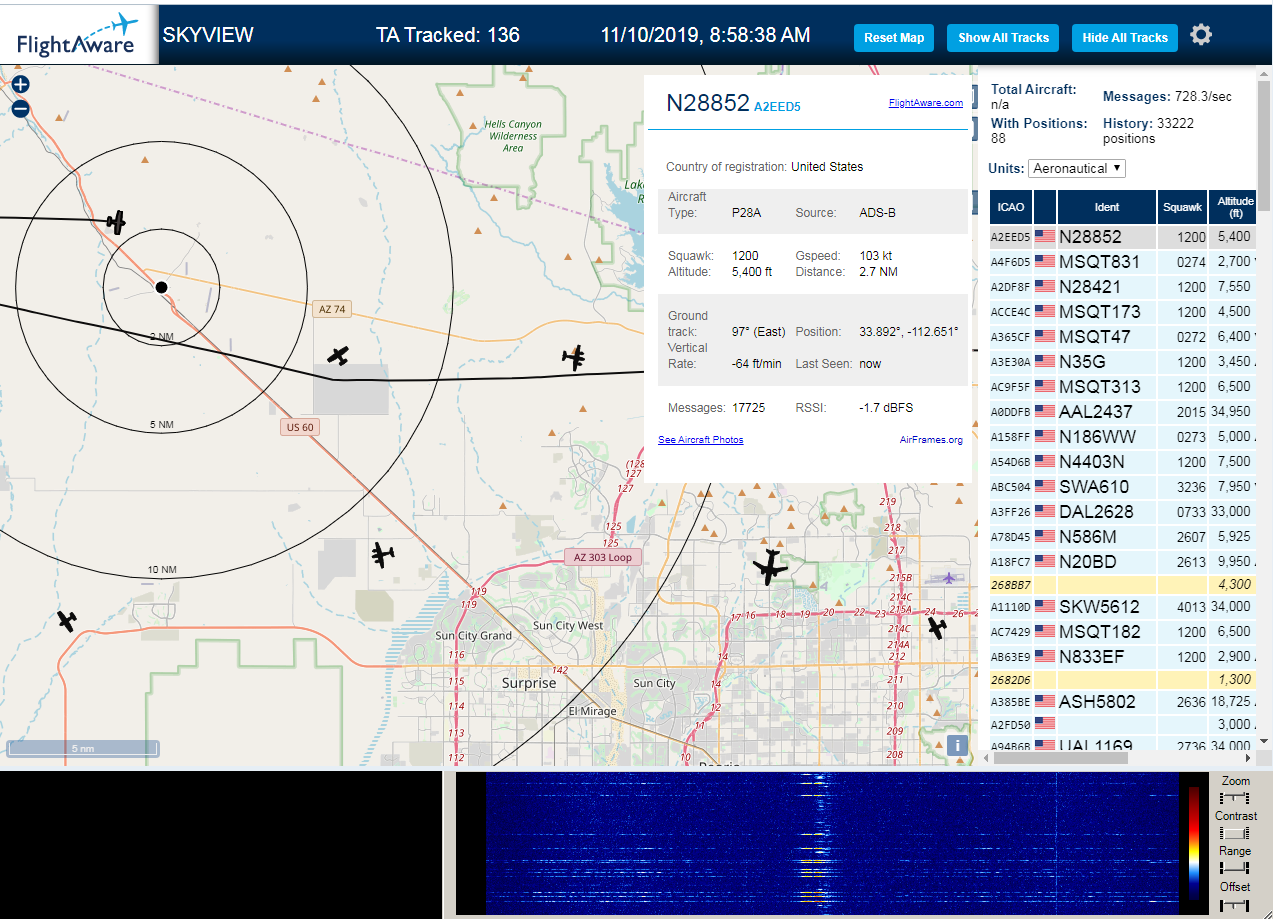Select the N586M row
This screenshot has height=919, width=1273.
[1122, 537]
